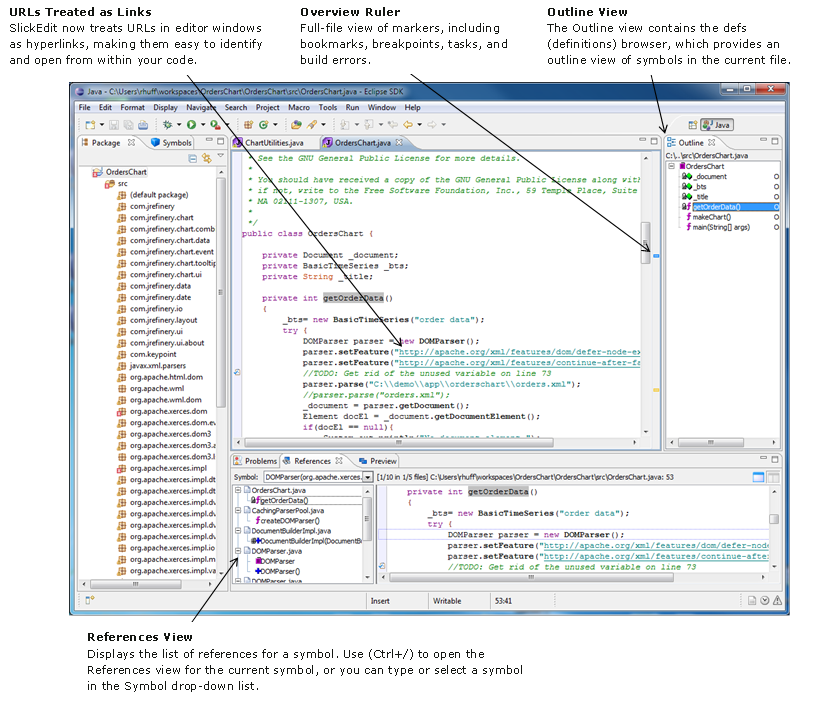Screen dimensions: 816x702
Task: Collapse the DOMParser.java node in References
Action: (238, 551)
